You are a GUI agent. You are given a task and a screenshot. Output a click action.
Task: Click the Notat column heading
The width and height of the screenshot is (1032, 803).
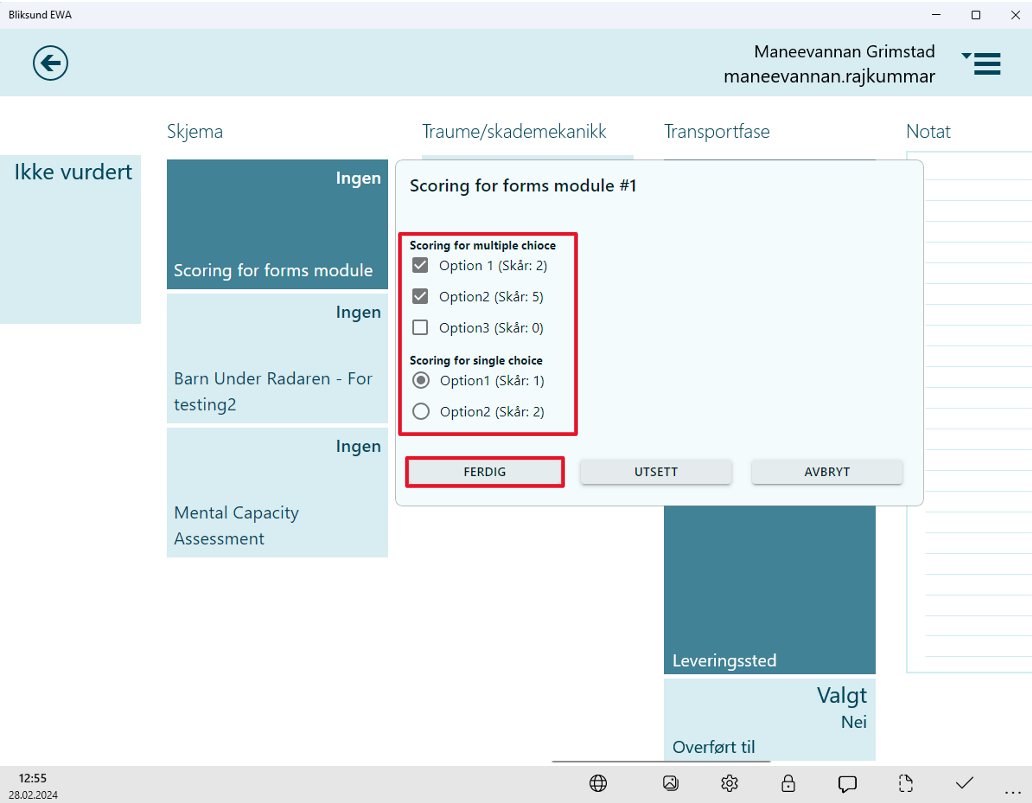click(x=928, y=132)
